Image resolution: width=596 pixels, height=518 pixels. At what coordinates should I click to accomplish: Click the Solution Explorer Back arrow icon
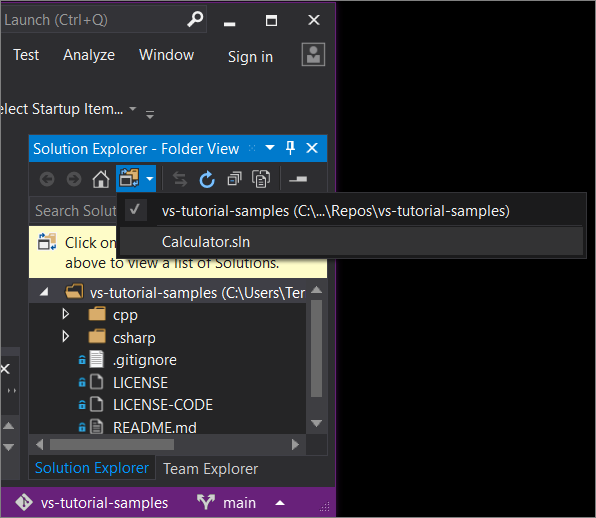pyautogui.click(x=47, y=179)
